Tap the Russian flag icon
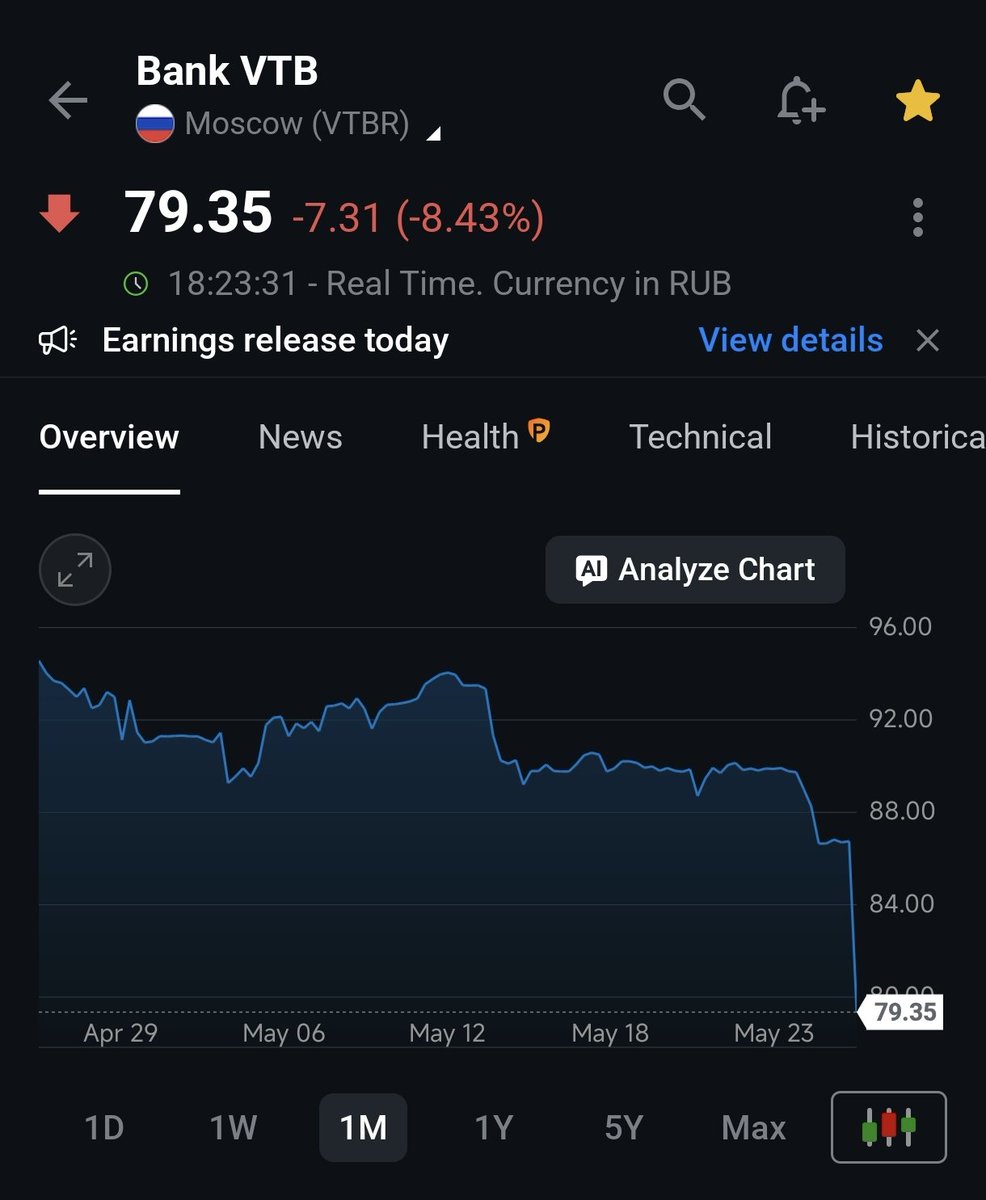 click(155, 125)
